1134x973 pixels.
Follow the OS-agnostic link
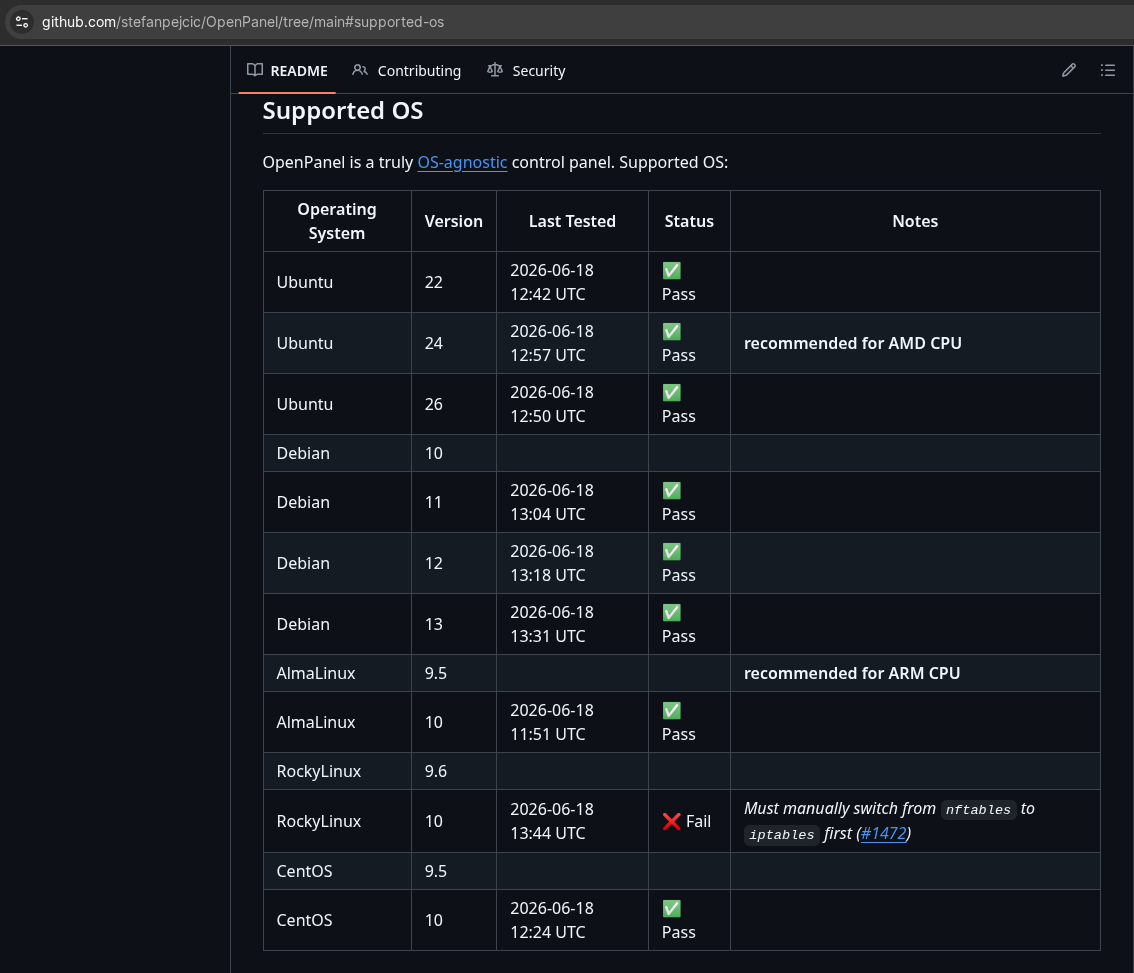click(x=462, y=162)
